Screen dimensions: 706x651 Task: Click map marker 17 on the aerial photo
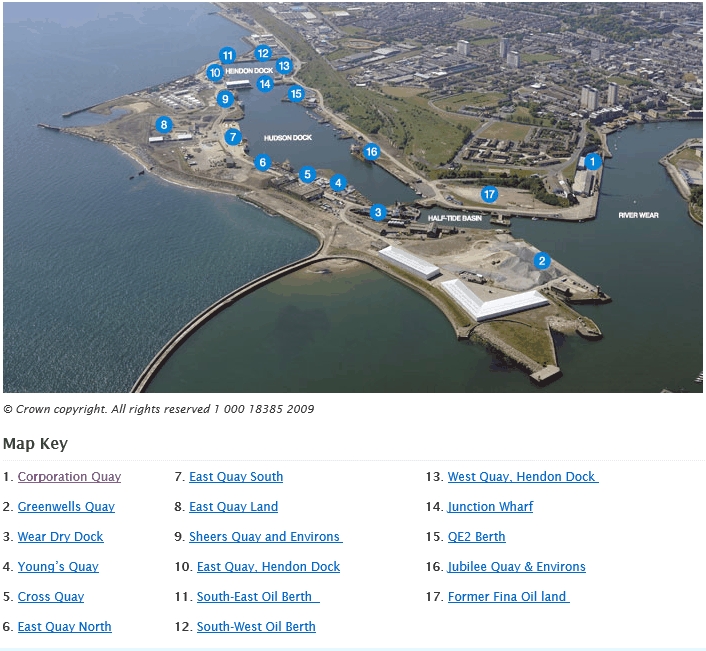489,194
